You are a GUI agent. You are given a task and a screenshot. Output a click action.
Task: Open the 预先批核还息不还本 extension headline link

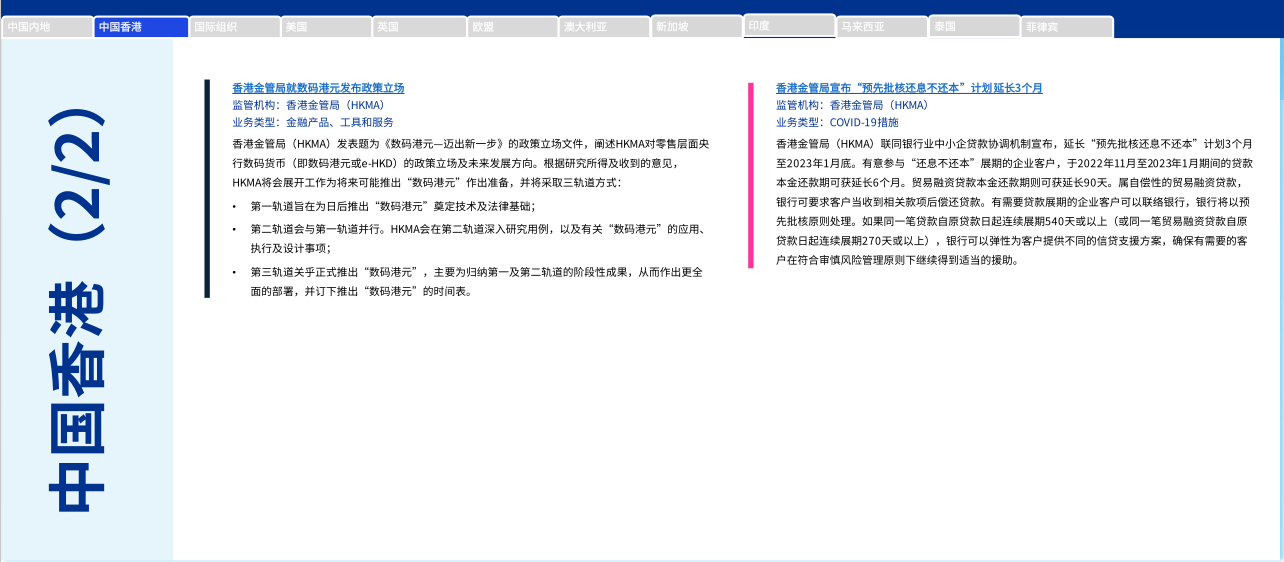tap(909, 88)
